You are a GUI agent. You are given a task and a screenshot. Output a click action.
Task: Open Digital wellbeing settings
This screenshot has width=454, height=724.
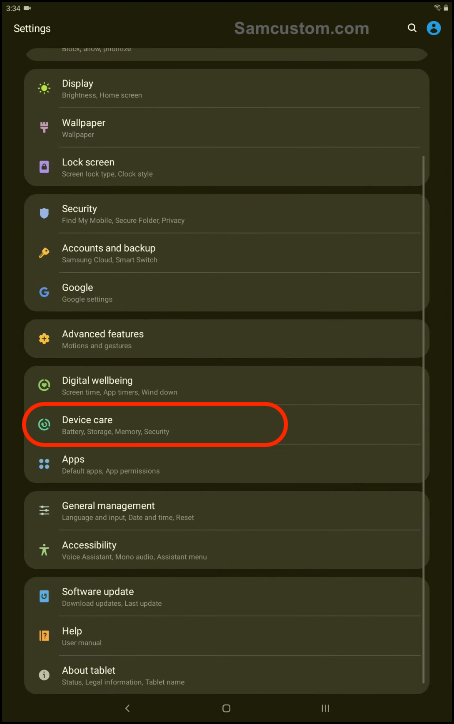tap(226, 386)
